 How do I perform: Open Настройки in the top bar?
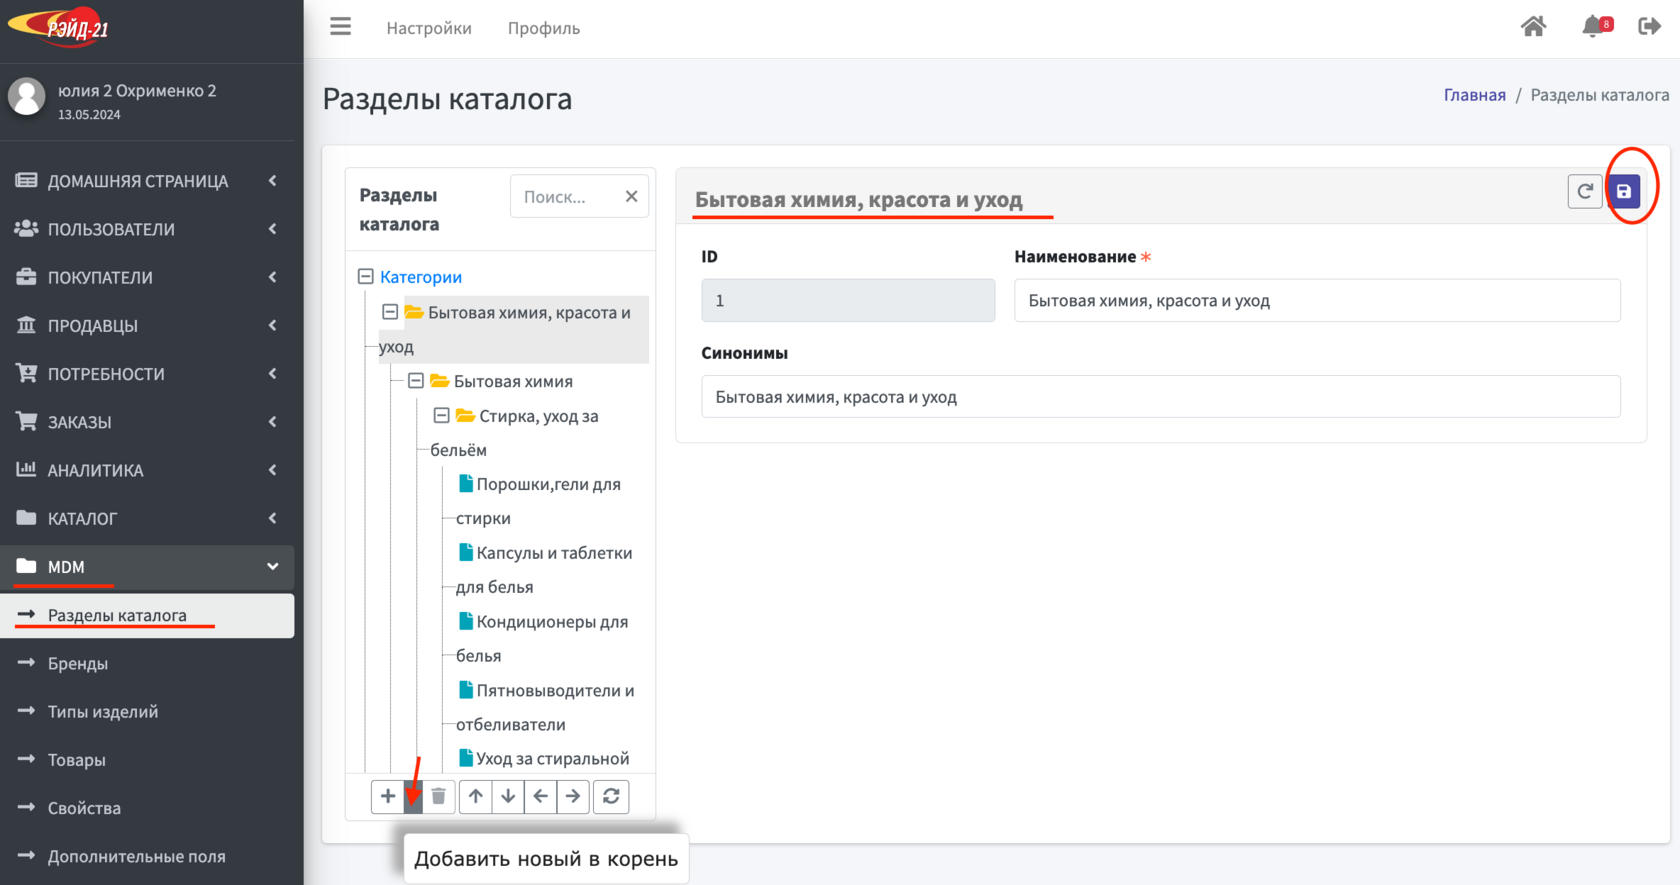429,28
